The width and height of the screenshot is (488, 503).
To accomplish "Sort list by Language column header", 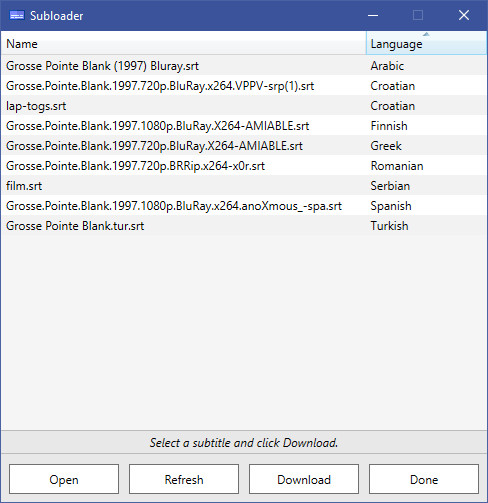I will (426, 44).
